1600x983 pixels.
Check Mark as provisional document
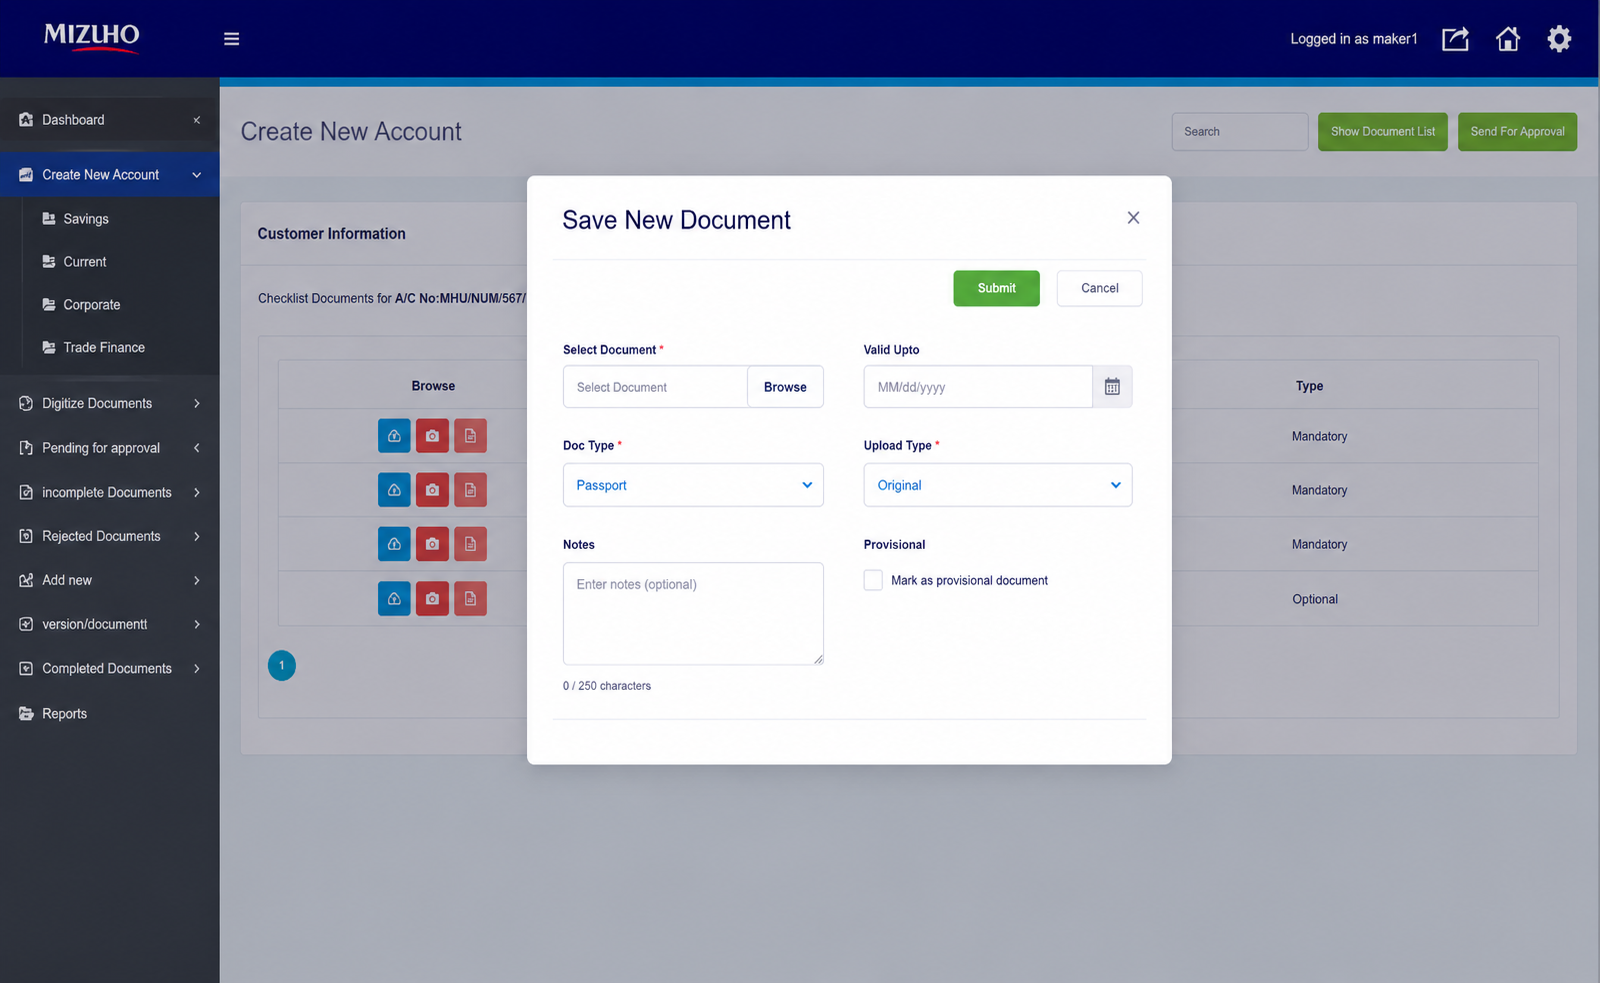pyautogui.click(x=873, y=580)
